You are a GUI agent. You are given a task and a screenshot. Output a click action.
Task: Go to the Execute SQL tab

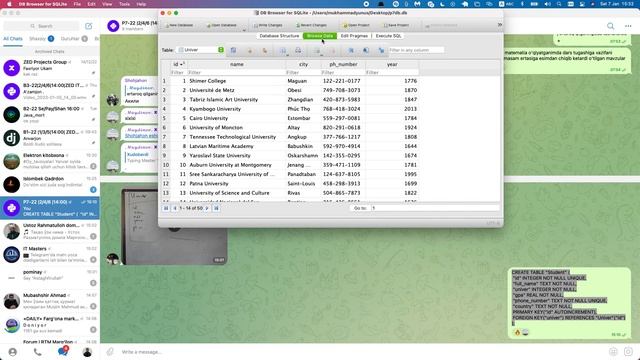tap(388, 36)
